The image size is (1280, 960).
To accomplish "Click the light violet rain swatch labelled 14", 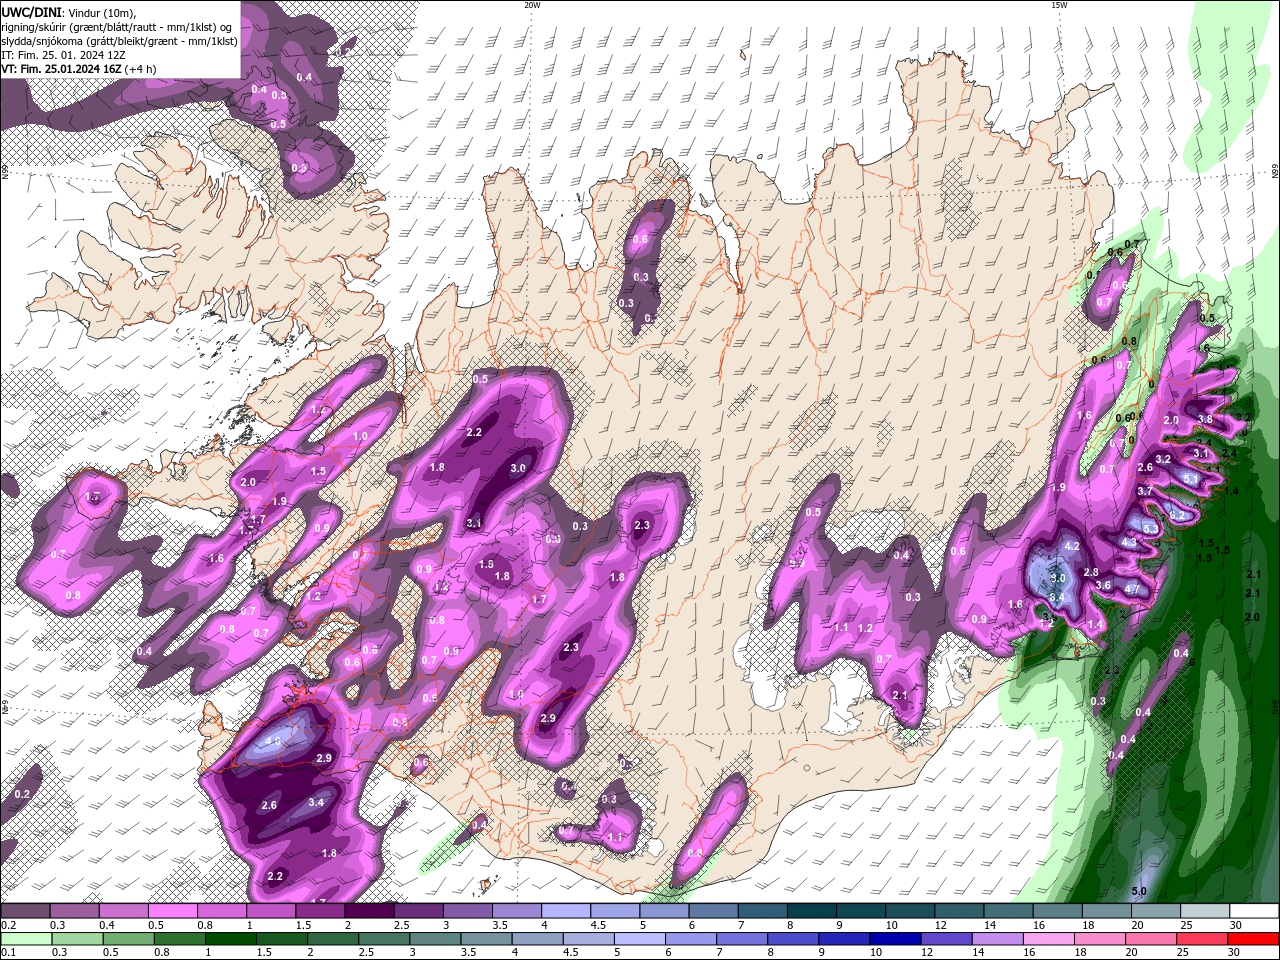I will (998, 939).
